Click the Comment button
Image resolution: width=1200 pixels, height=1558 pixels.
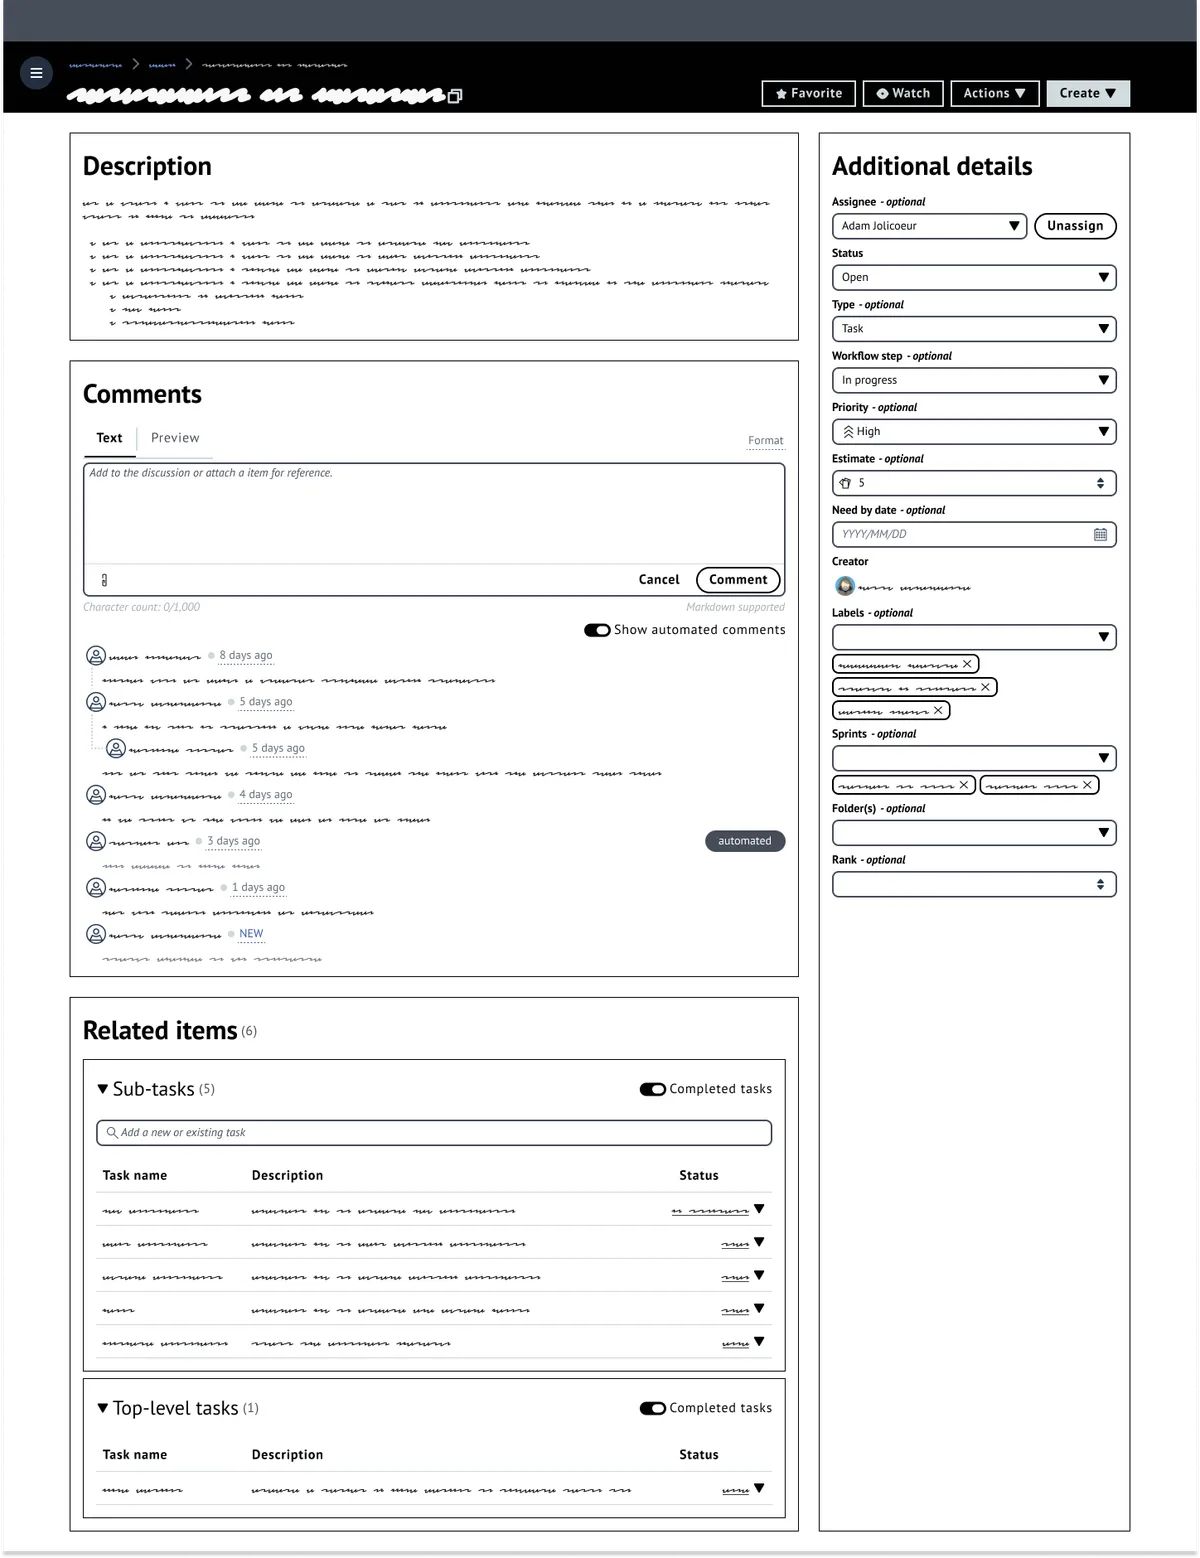pyautogui.click(x=737, y=580)
